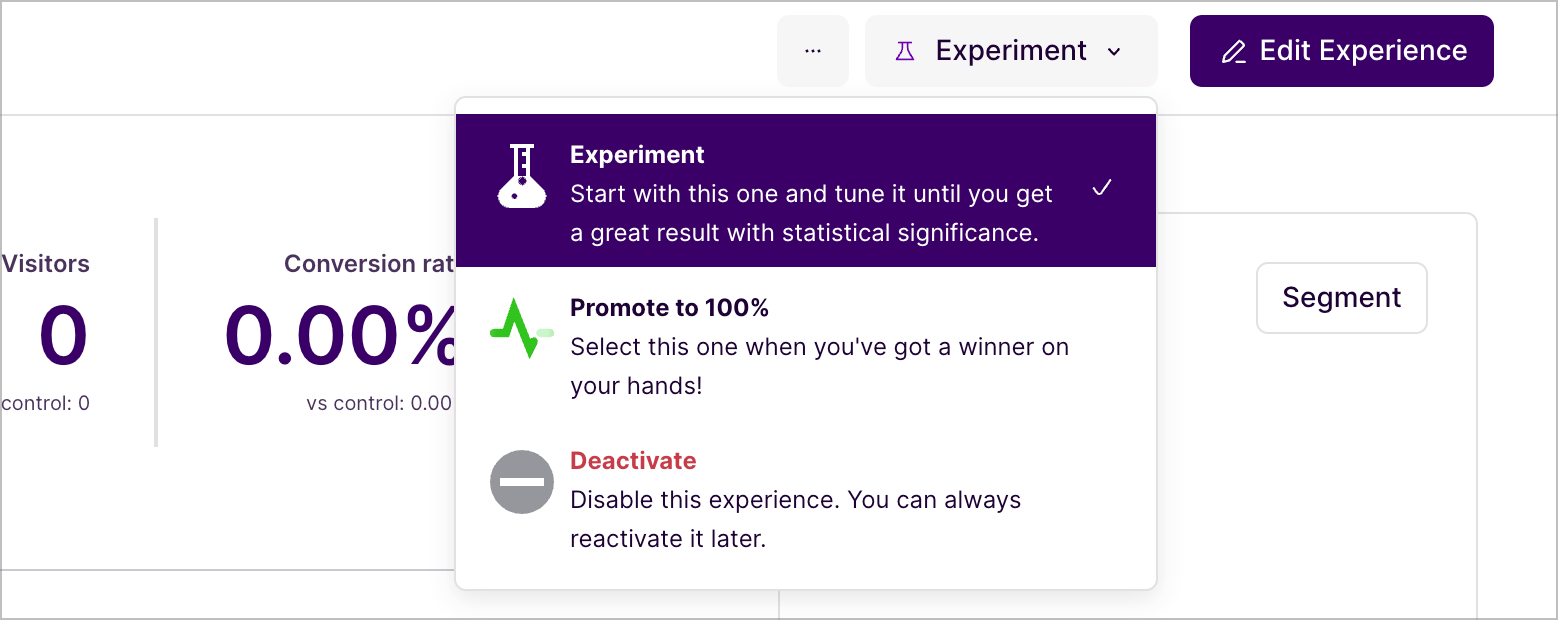Select the Experiment menu option title

637,155
